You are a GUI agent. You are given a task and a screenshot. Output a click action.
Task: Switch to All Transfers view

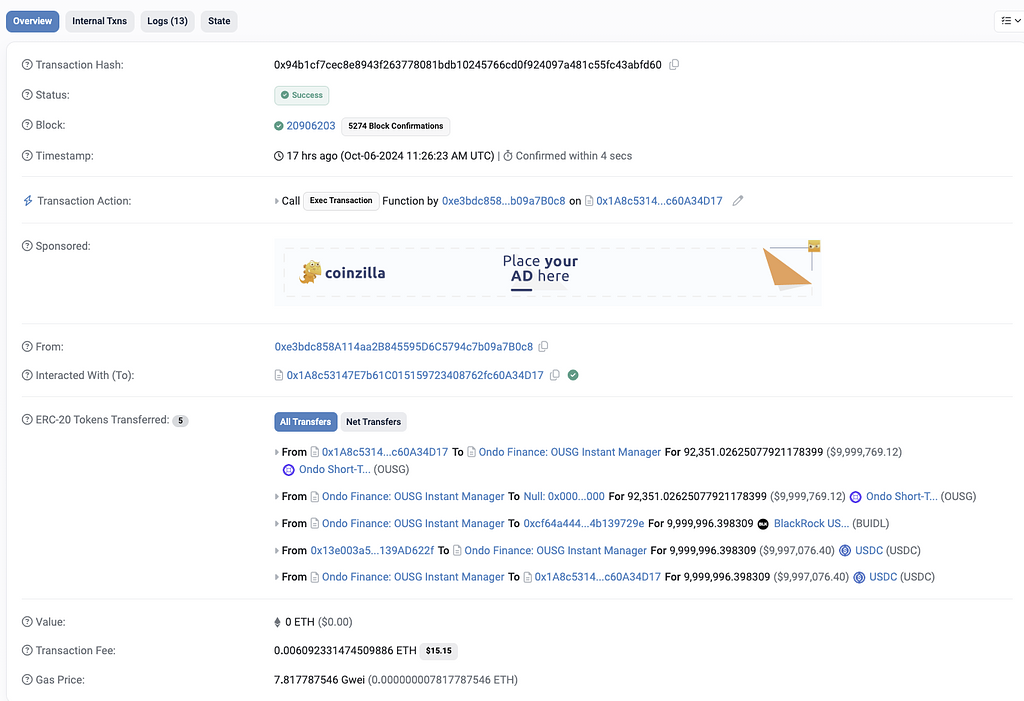(x=305, y=422)
